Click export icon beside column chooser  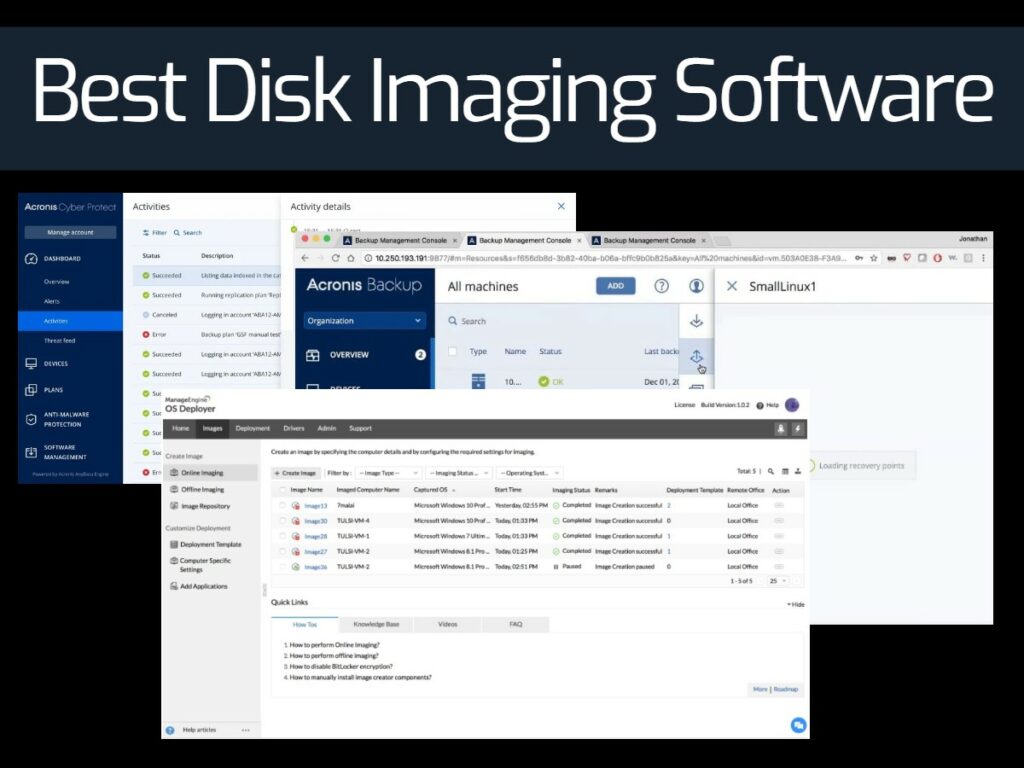(x=798, y=472)
